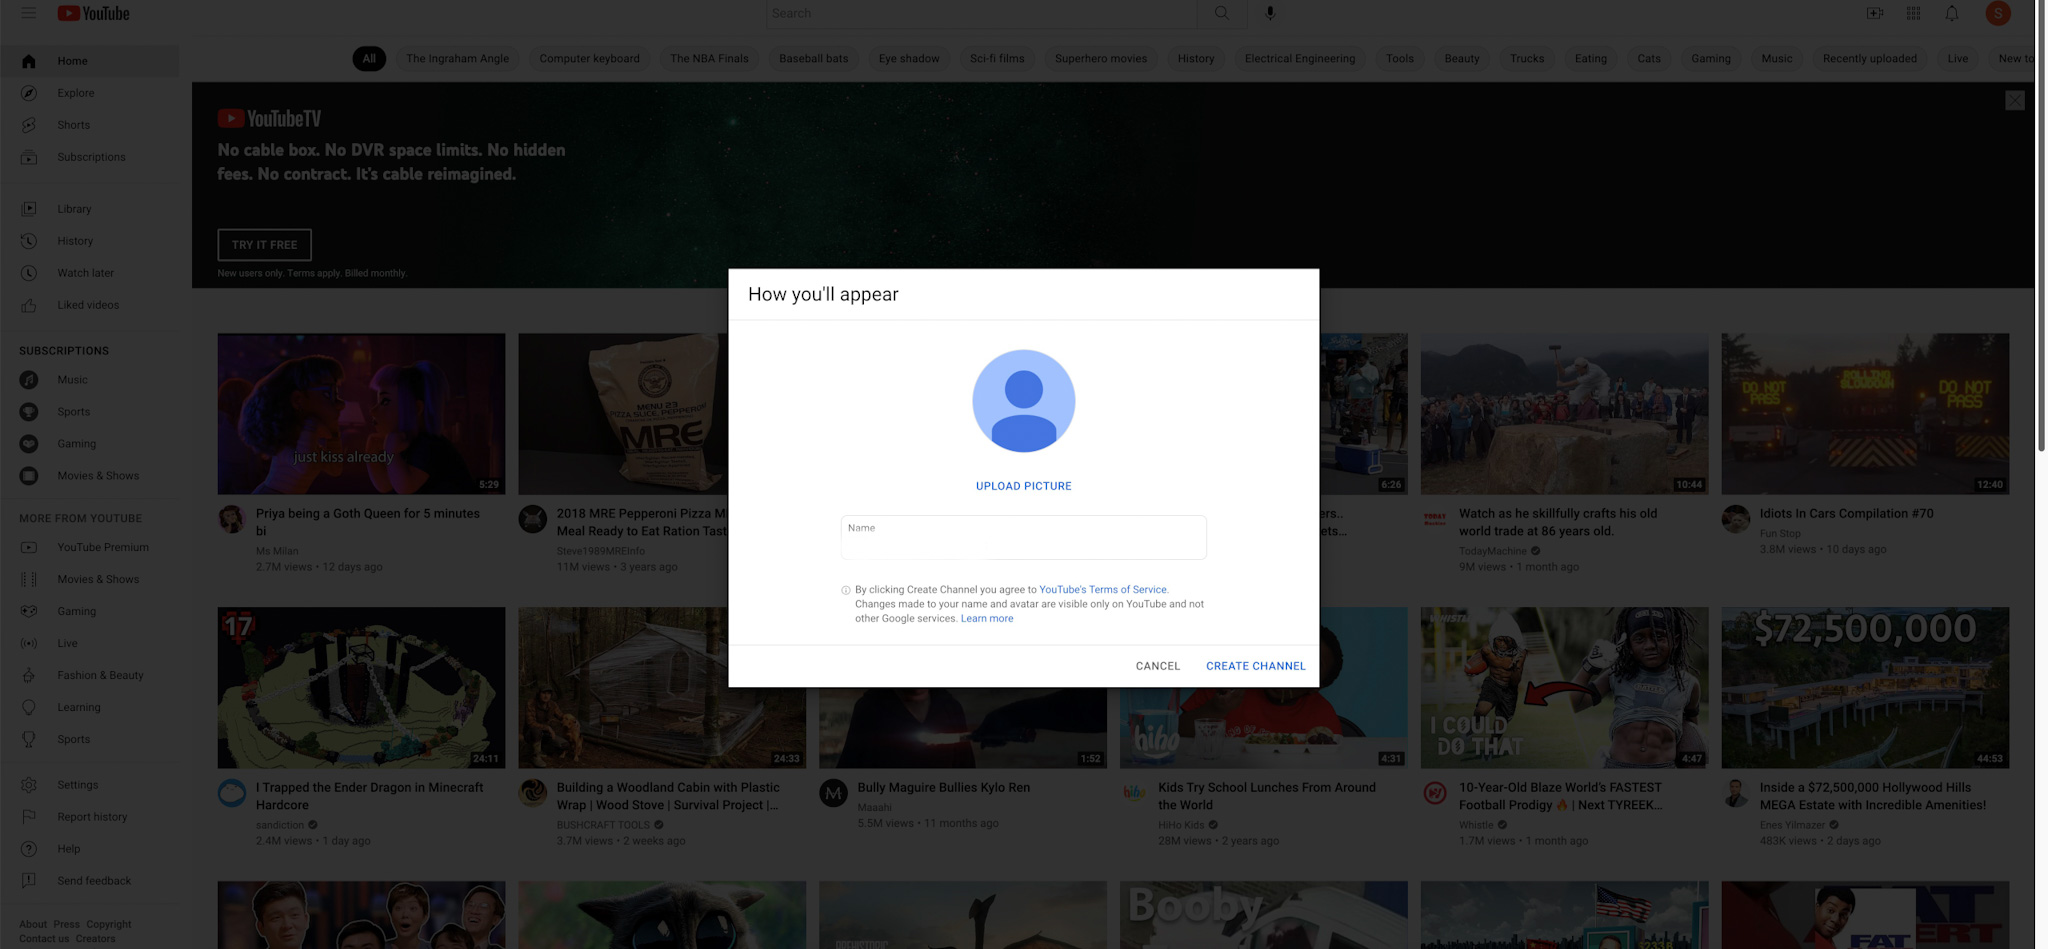The width and height of the screenshot is (2048, 949).
Task: Open Send feedback in sidebar
Action: coord(90,881)
